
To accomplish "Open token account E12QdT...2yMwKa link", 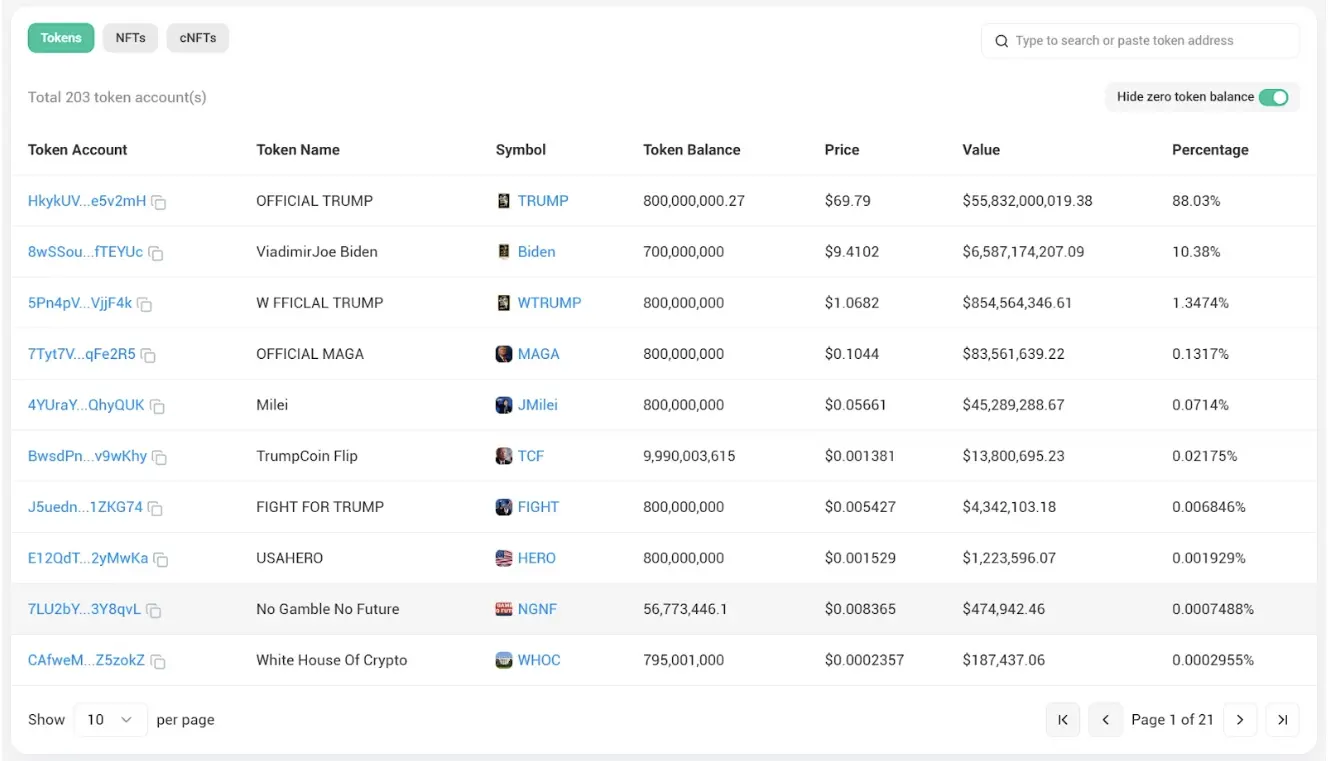I will pos(88,558).
